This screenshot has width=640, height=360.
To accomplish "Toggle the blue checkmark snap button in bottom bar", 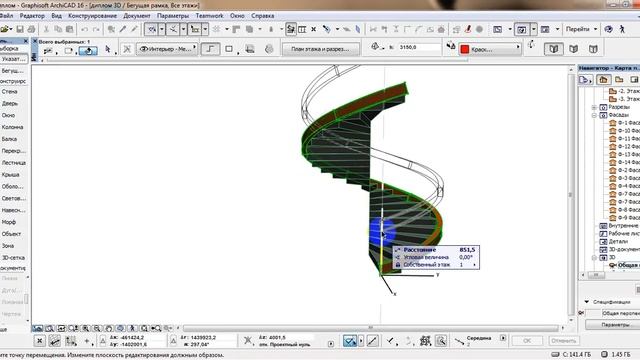I will [x=350, y=341].
